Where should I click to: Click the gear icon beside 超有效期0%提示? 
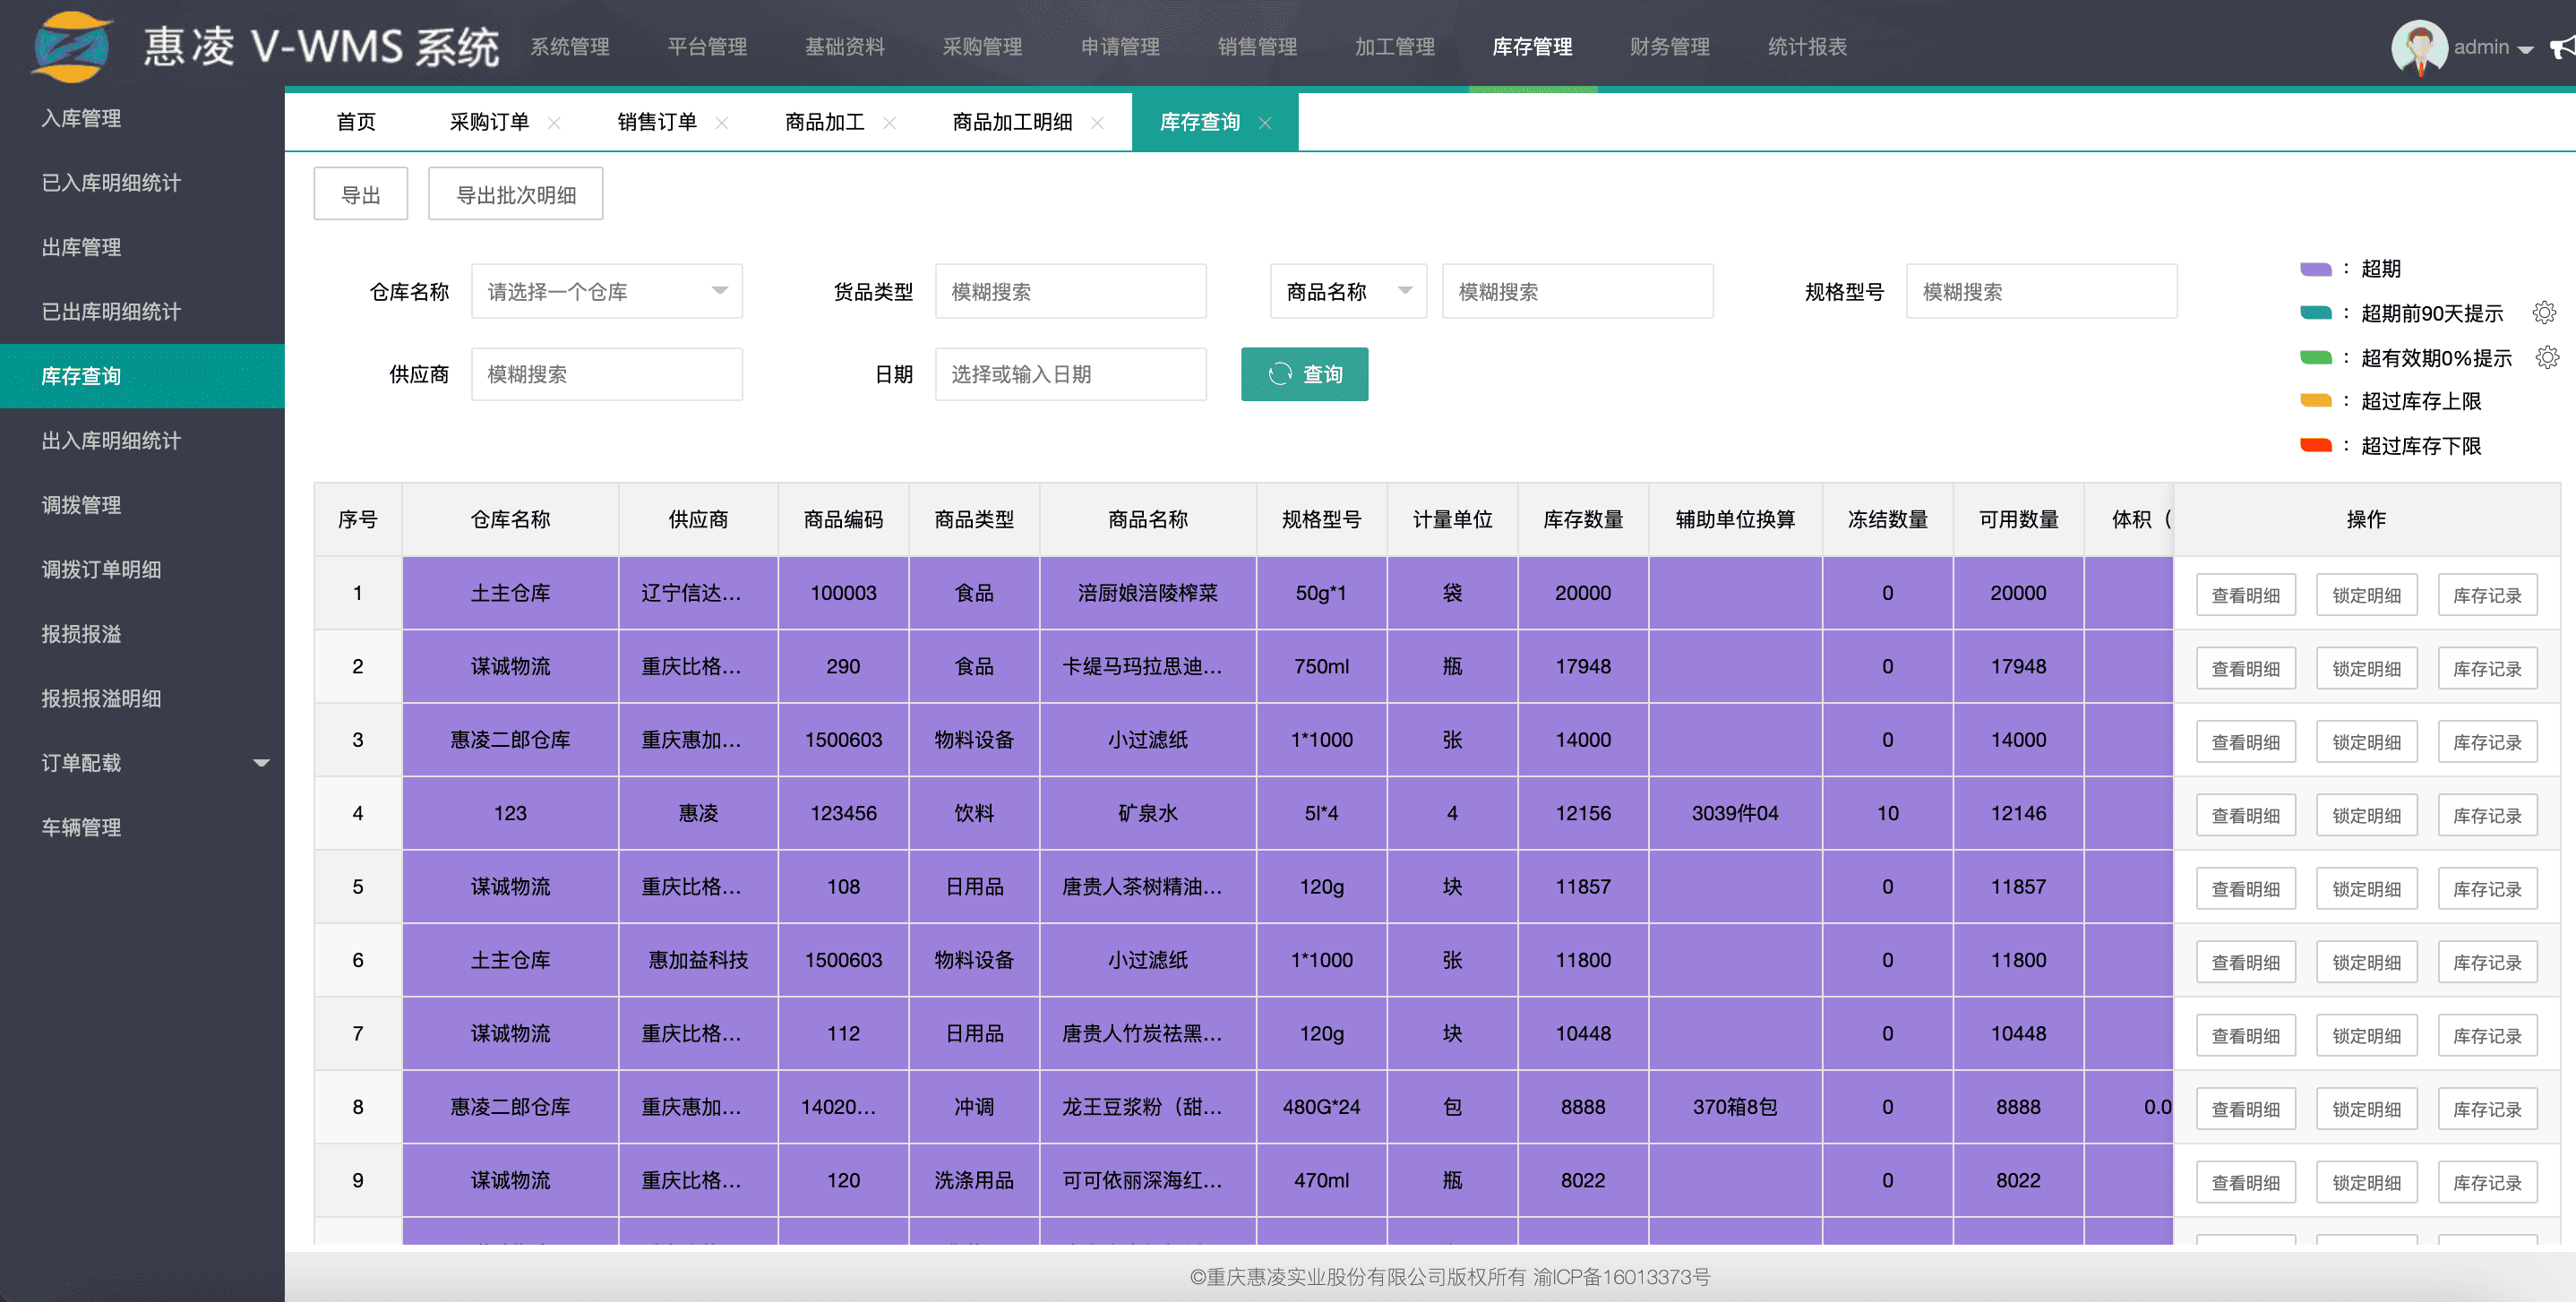pyautogui.click(x=2547, y=357)
